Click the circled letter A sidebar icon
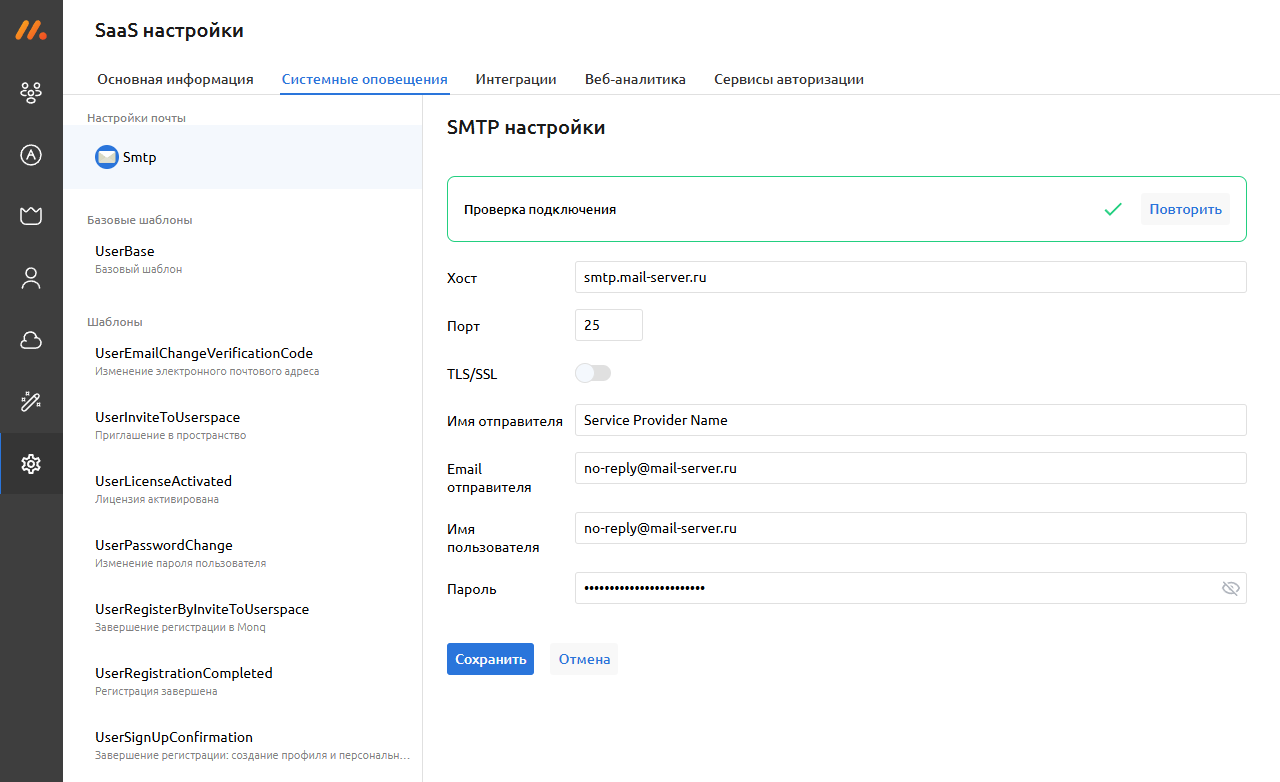The image size is (1280, 782). 31,154
